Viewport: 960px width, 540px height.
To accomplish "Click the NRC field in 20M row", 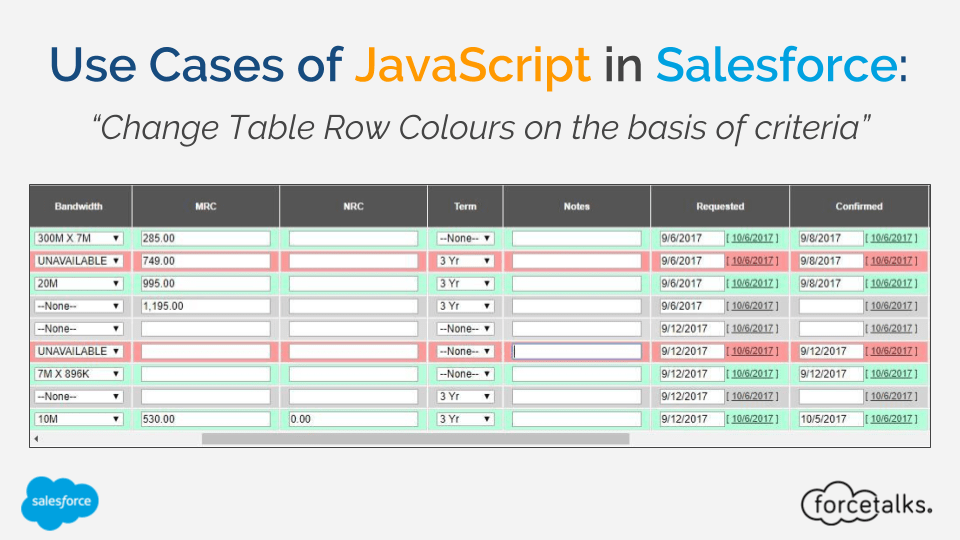I will coord(353,283).
